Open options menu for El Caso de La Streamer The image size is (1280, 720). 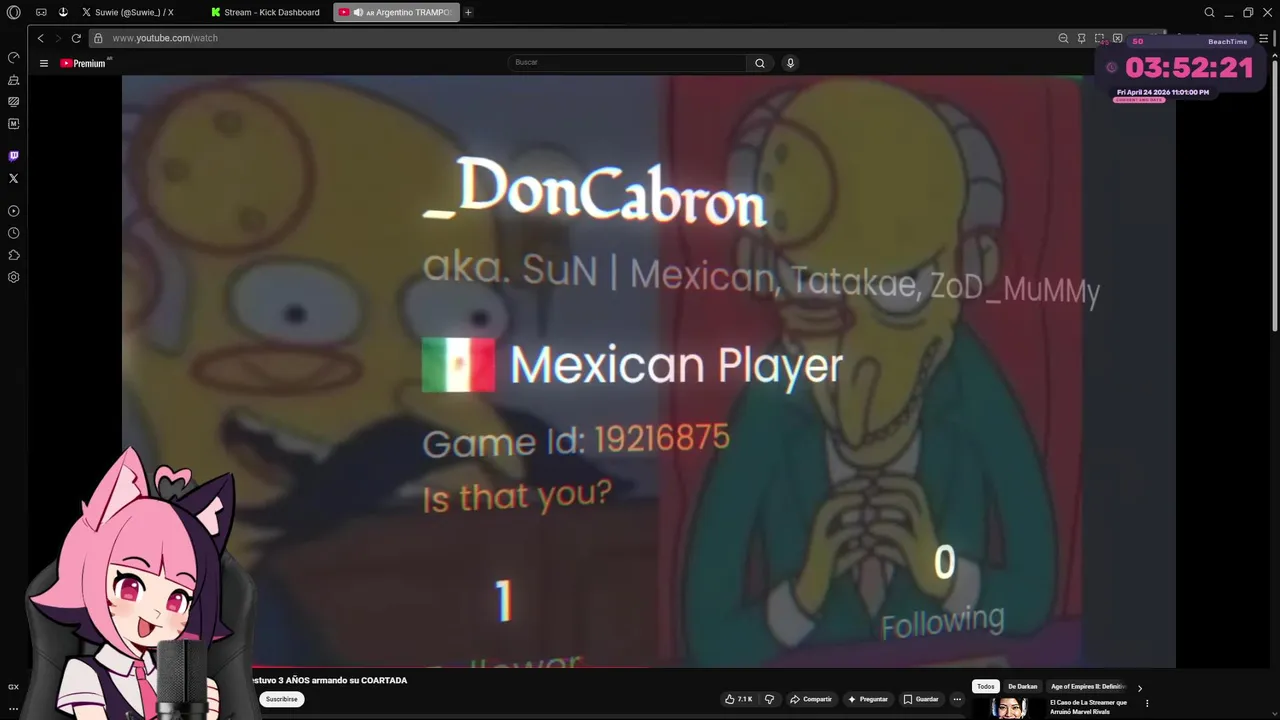click(x=1147, y=704)
